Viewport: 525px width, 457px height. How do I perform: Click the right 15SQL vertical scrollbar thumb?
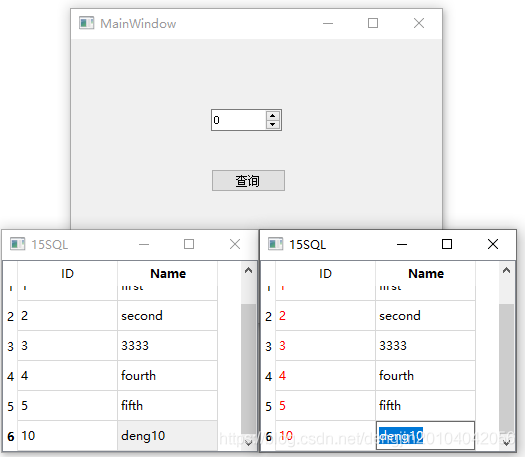(x=506, y=368)
